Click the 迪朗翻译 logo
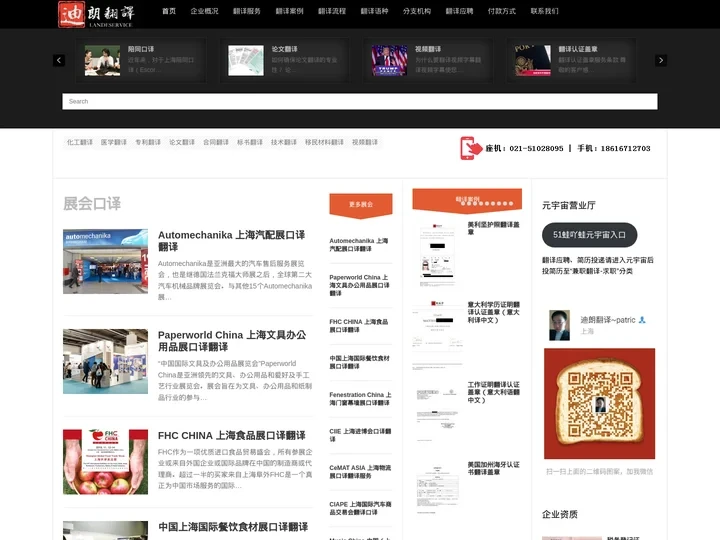720x540 pixels. (x=96, y=14)
